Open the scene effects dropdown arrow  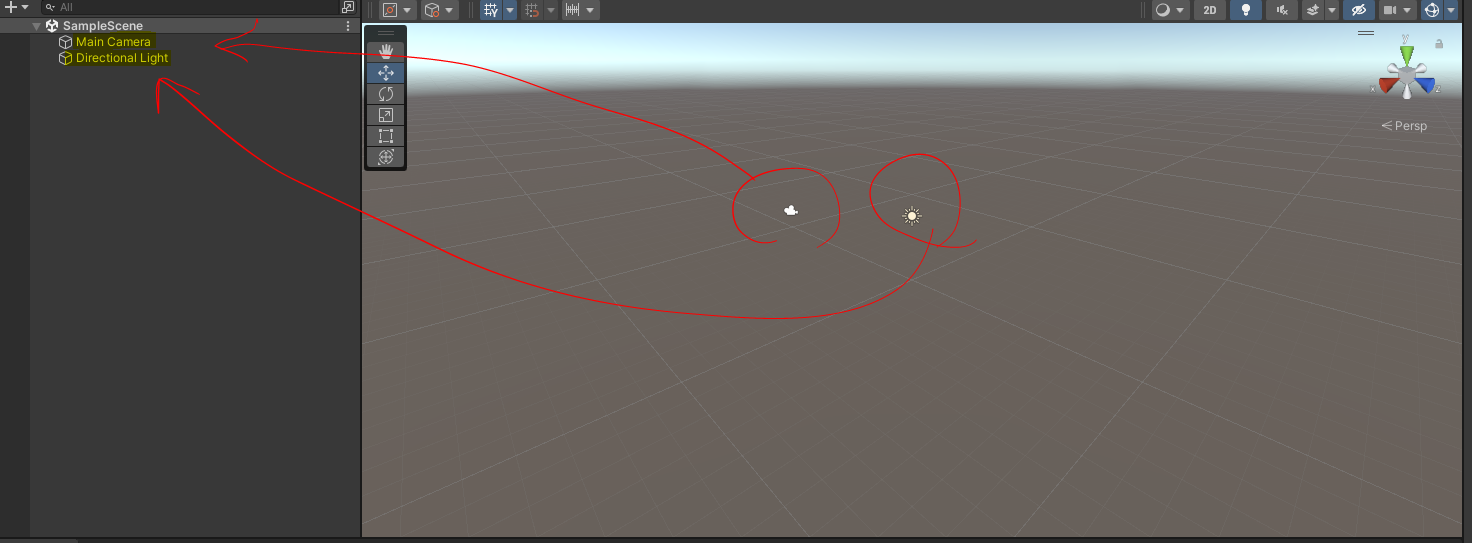click(x=1332, y=10)
